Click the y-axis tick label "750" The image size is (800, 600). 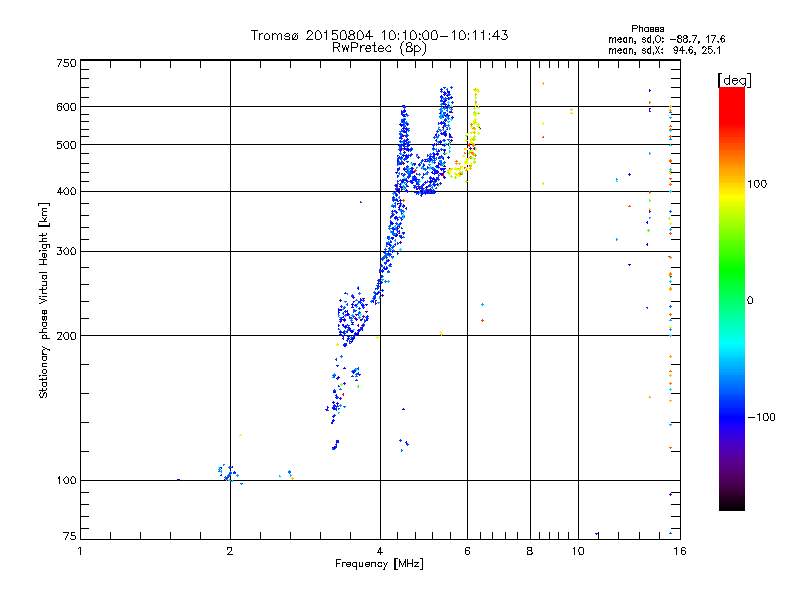[x=66, y=64]
